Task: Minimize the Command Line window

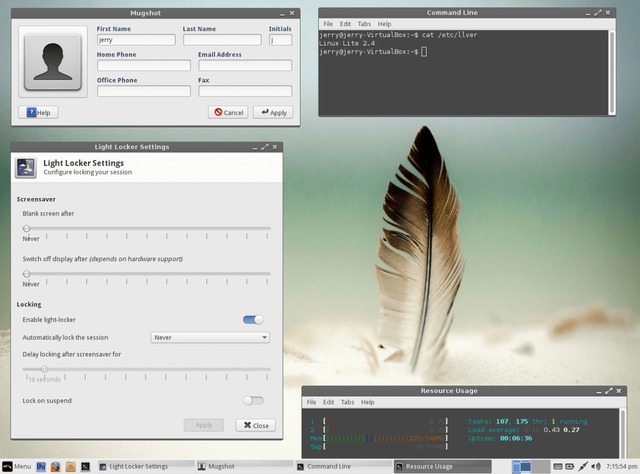Action: tap(588, 13)
